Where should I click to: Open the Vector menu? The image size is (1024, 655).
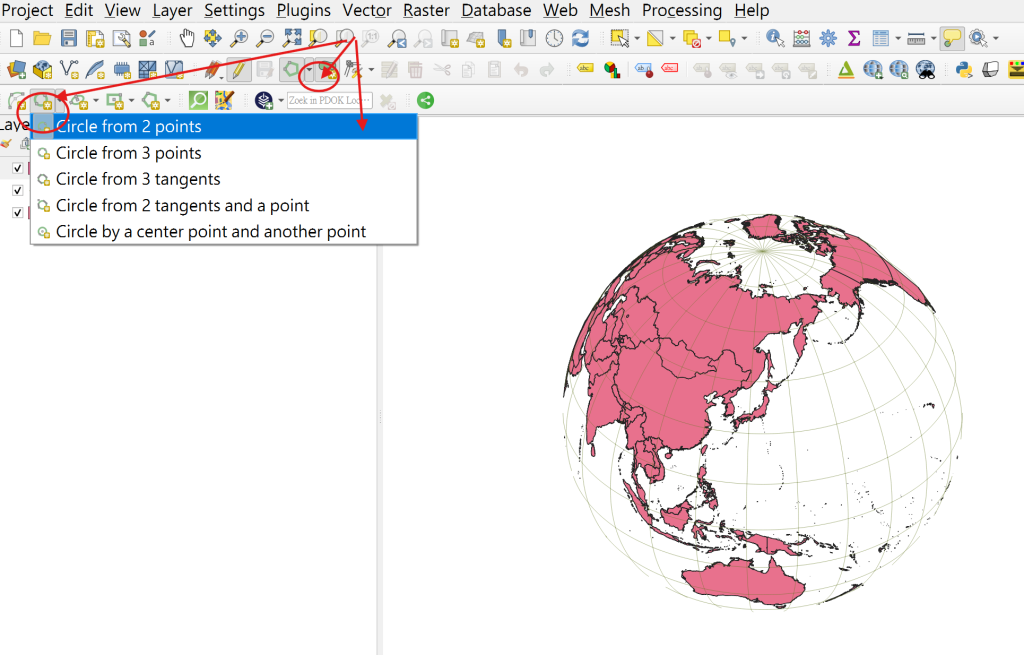367,10
